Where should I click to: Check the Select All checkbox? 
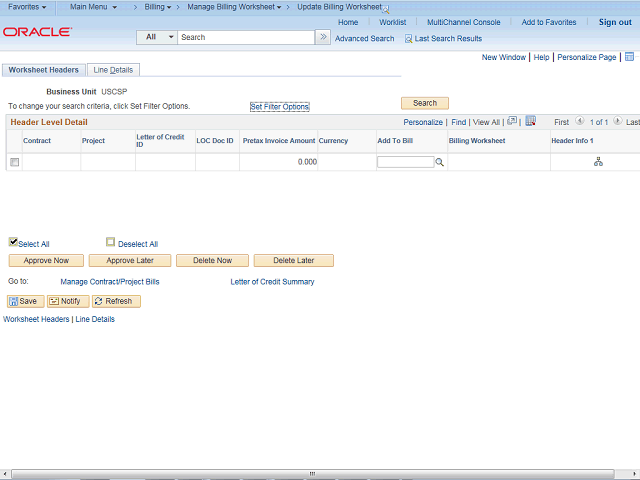pyautogui.click(x=13, y=242)
